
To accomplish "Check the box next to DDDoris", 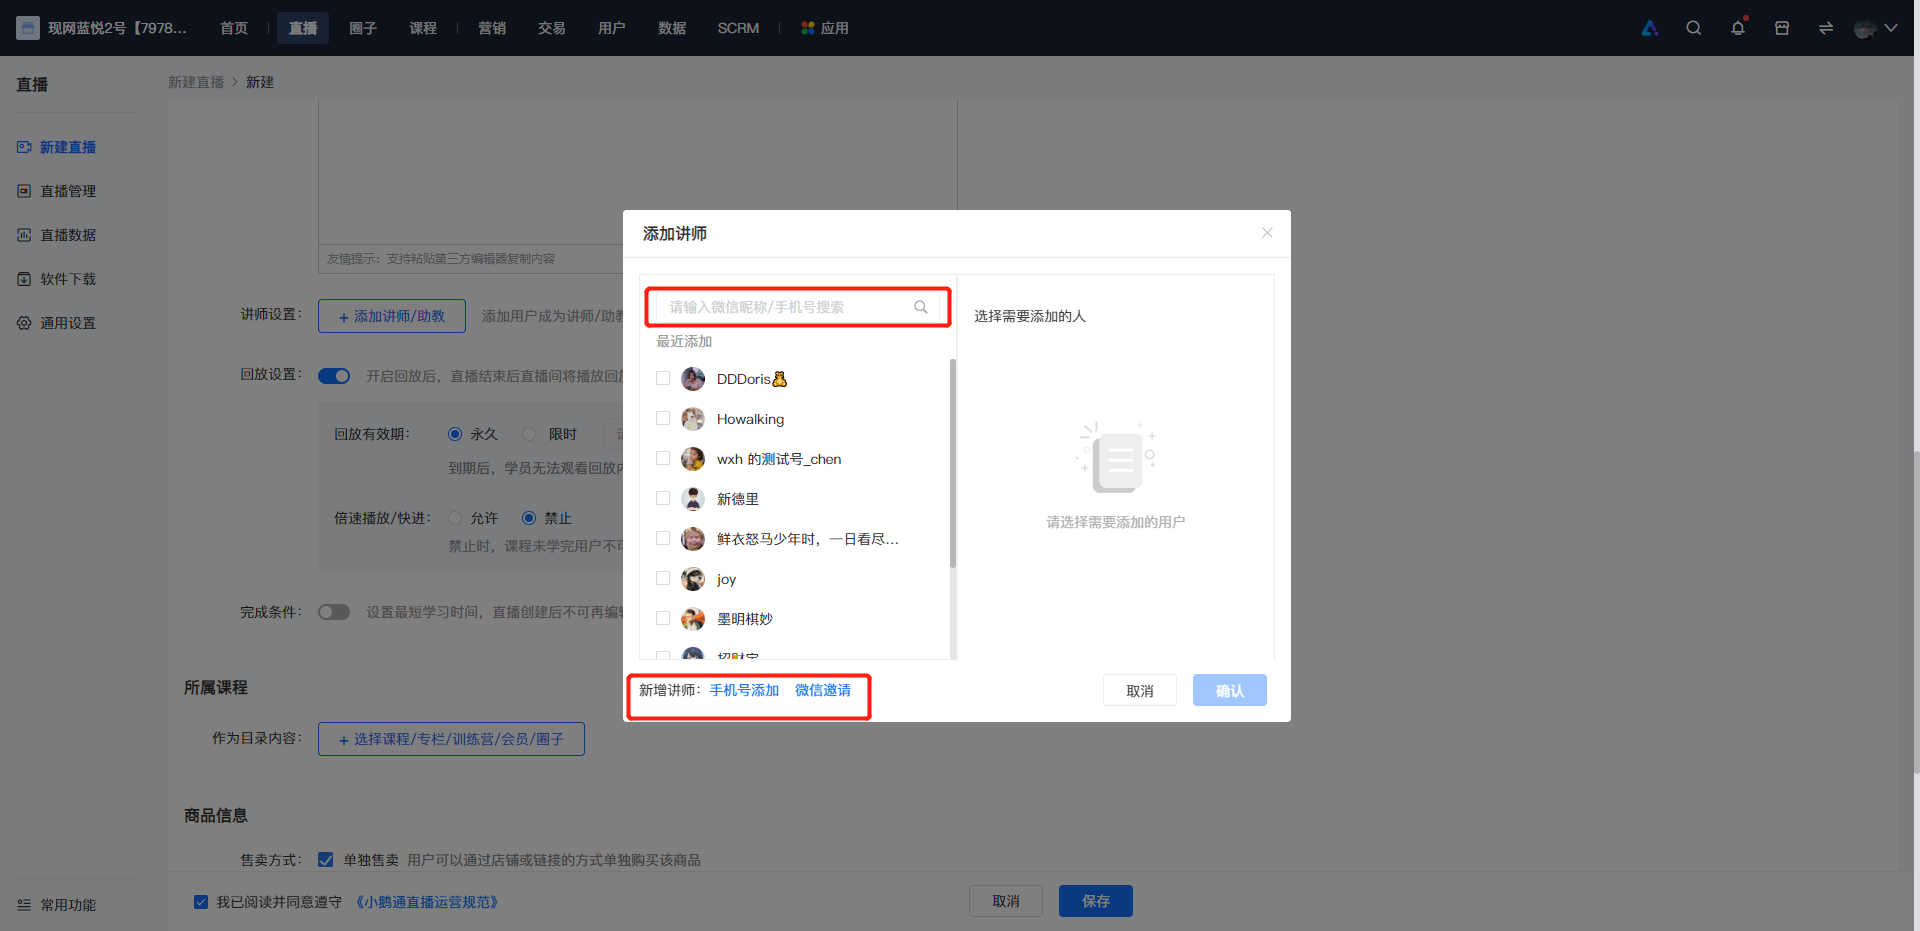I will [x=663, y=378].
